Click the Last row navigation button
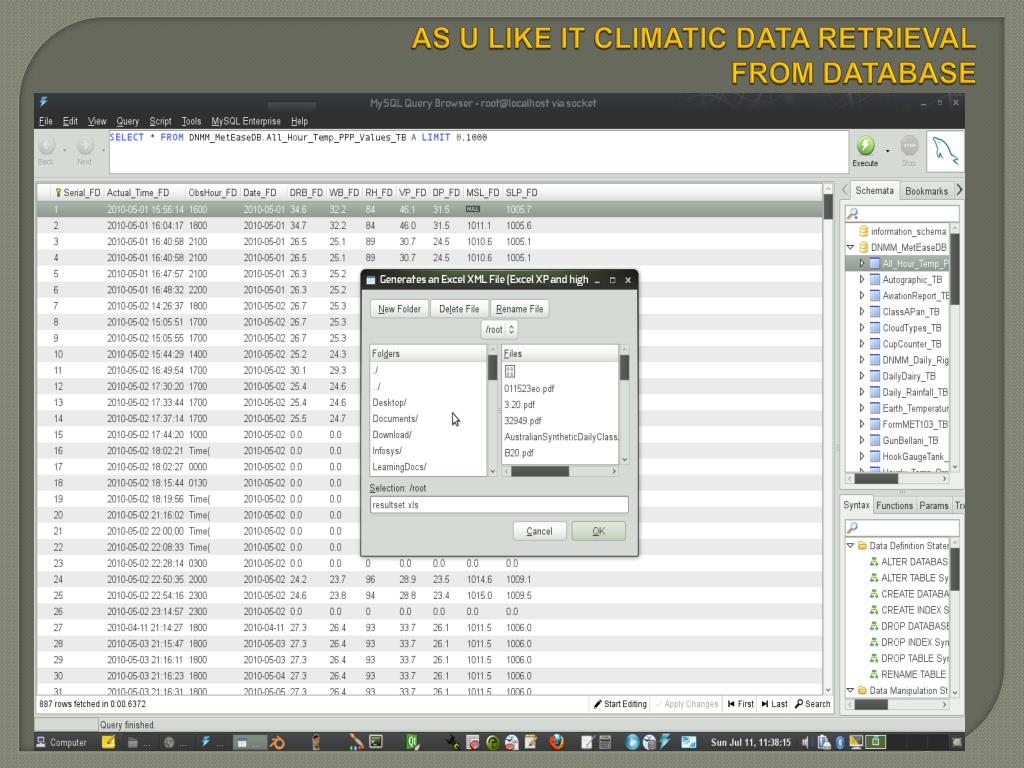The height and width of the screenshot is (768, 1024). pos(774,704)
